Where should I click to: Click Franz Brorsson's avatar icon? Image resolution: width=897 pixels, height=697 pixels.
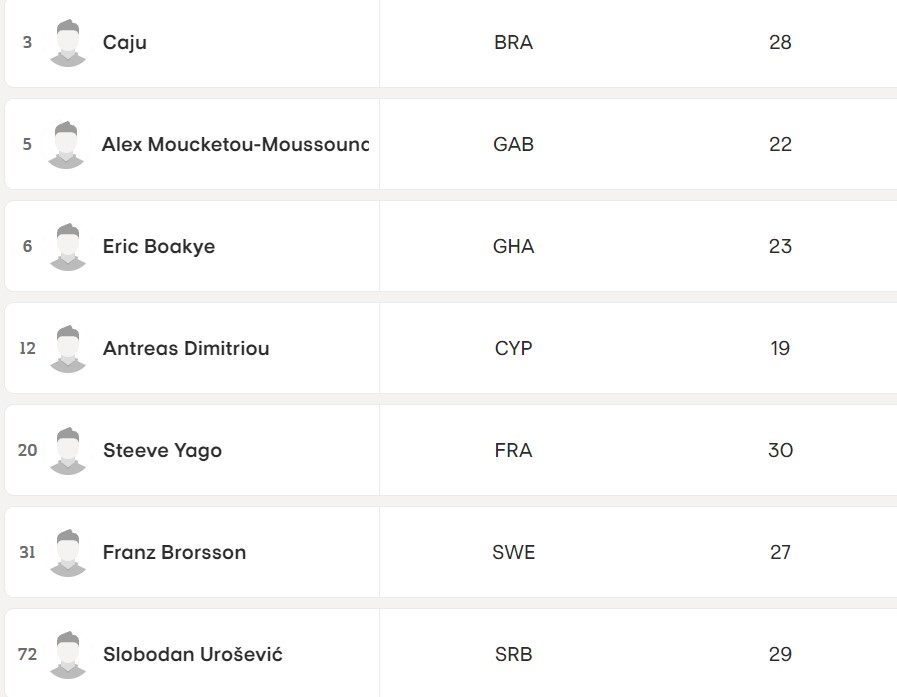click(x=67, y=553)
